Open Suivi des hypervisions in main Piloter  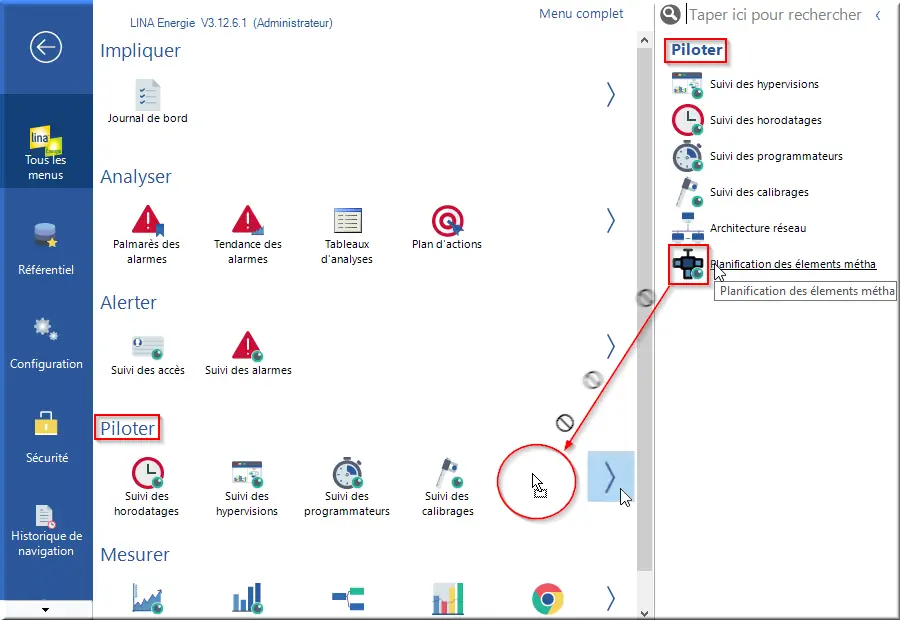(247, 487)
